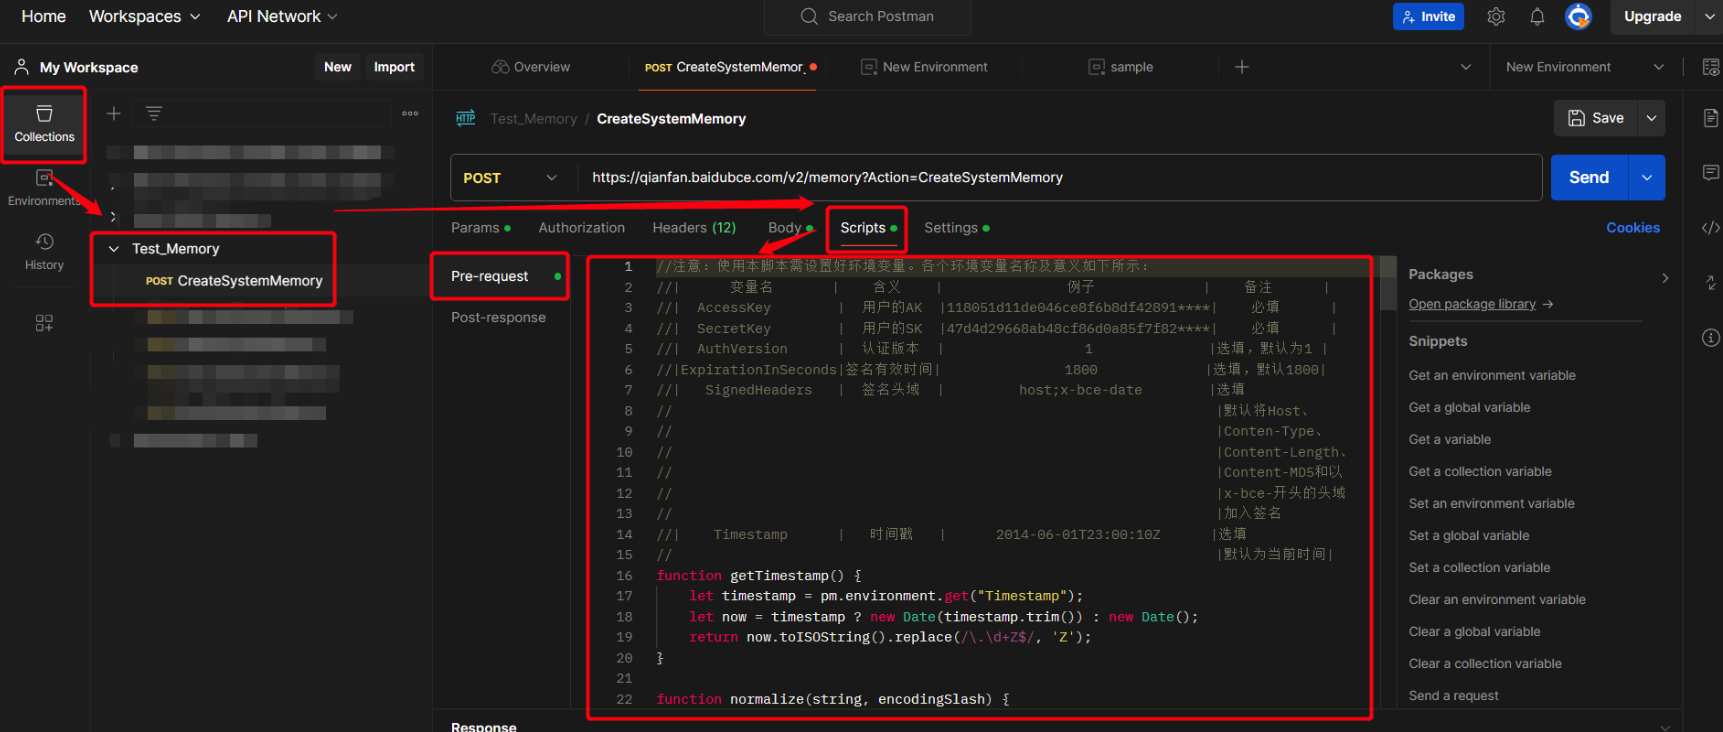Select the Post-response script section
Viewport: 1723px width, 732px height.
point(499,317)
